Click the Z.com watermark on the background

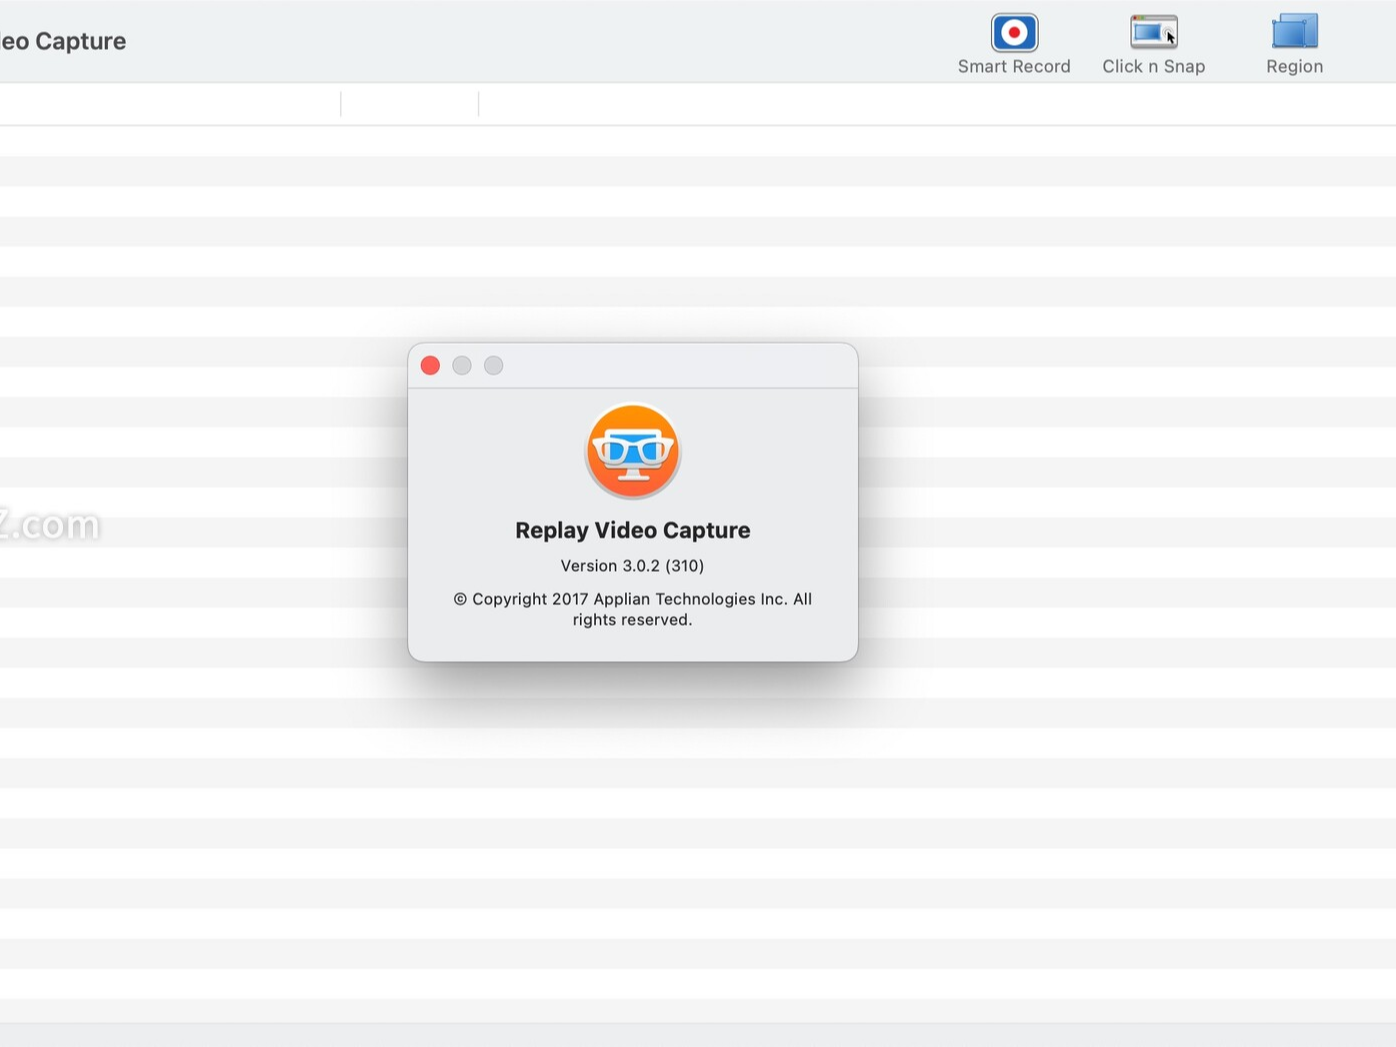[x=50, y=523]
